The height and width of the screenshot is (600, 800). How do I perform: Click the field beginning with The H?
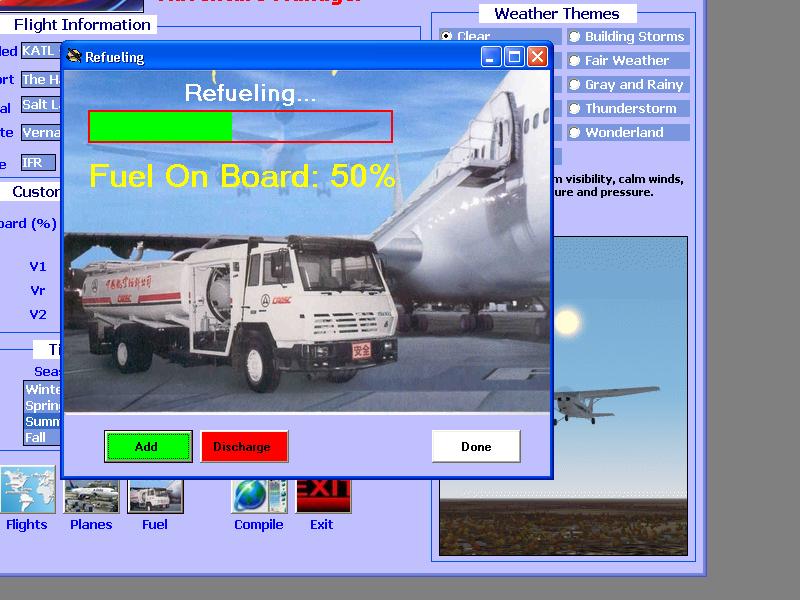point(41,79)
